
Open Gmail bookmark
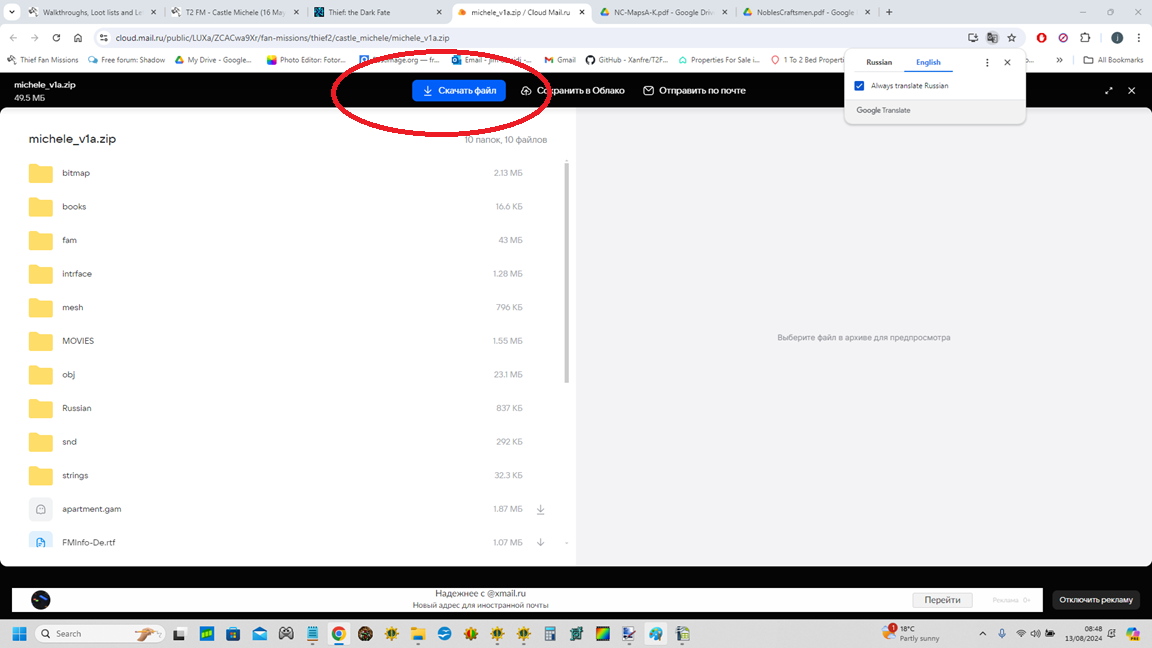pos(560,60)
